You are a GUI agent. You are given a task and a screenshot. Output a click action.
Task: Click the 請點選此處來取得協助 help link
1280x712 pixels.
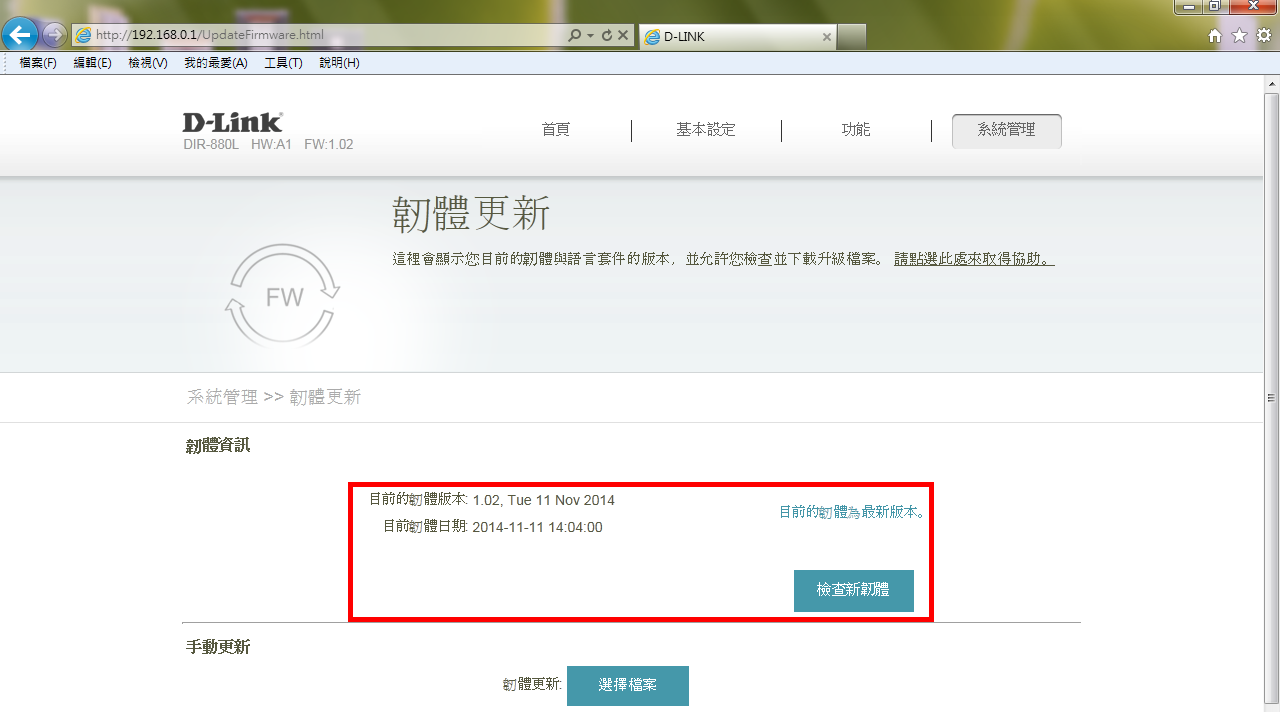point(973,259)
